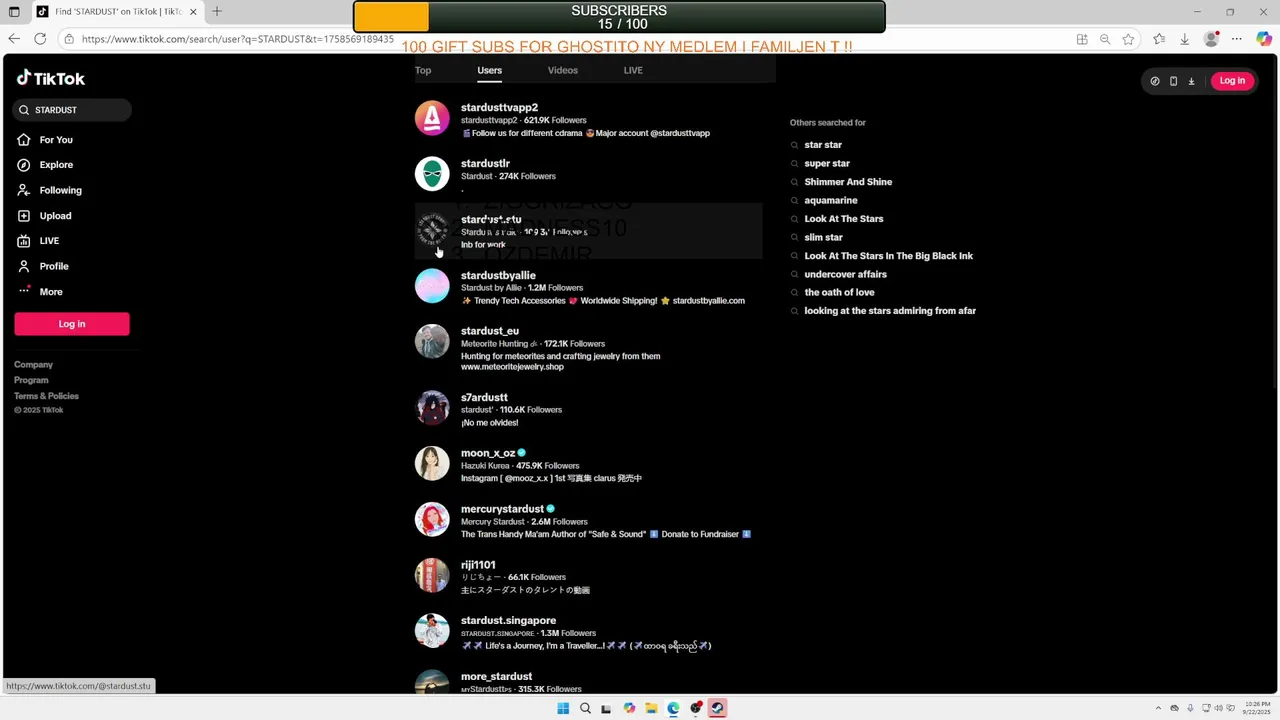This screenshot has height=720, width=1280.
Task: Click the browser address bar URL
Action: (x=237, y=39)
